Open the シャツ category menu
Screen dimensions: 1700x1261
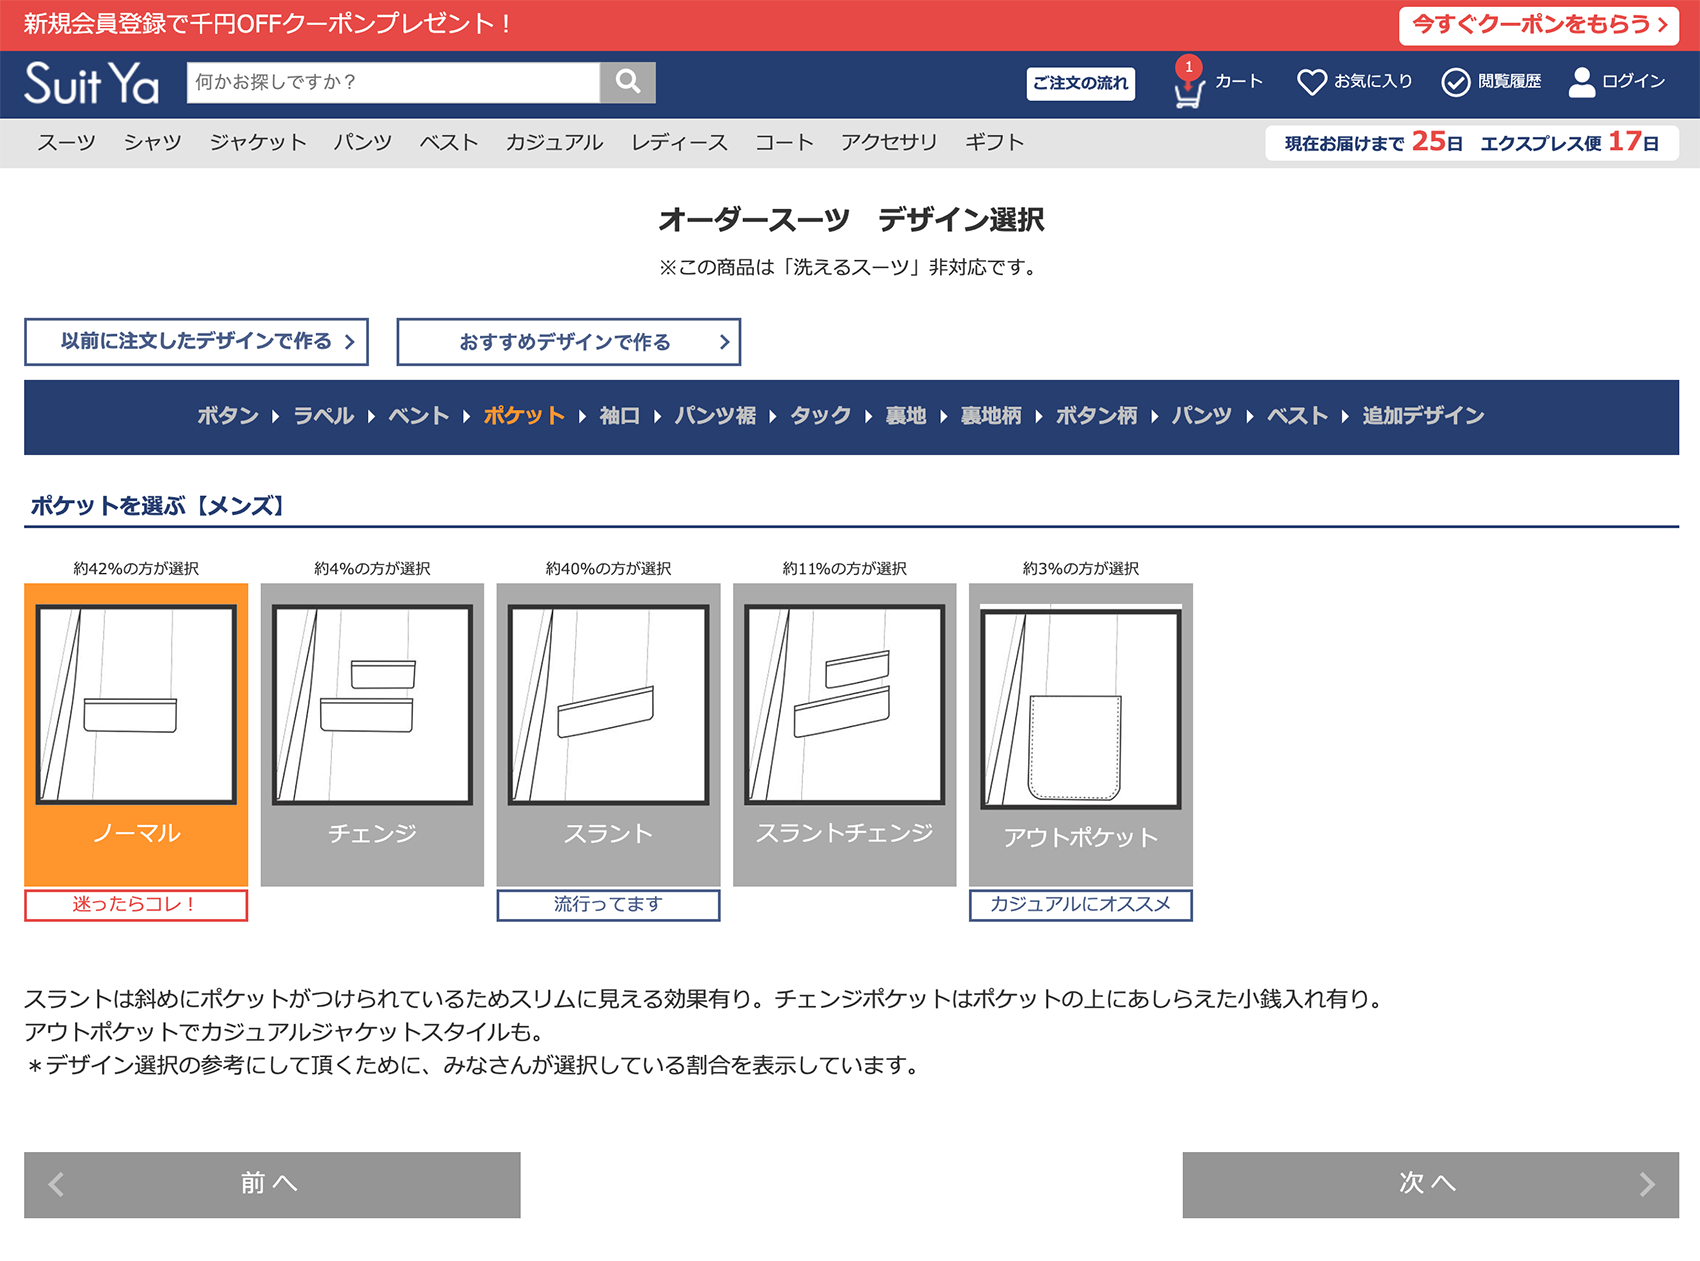[152, 143]
